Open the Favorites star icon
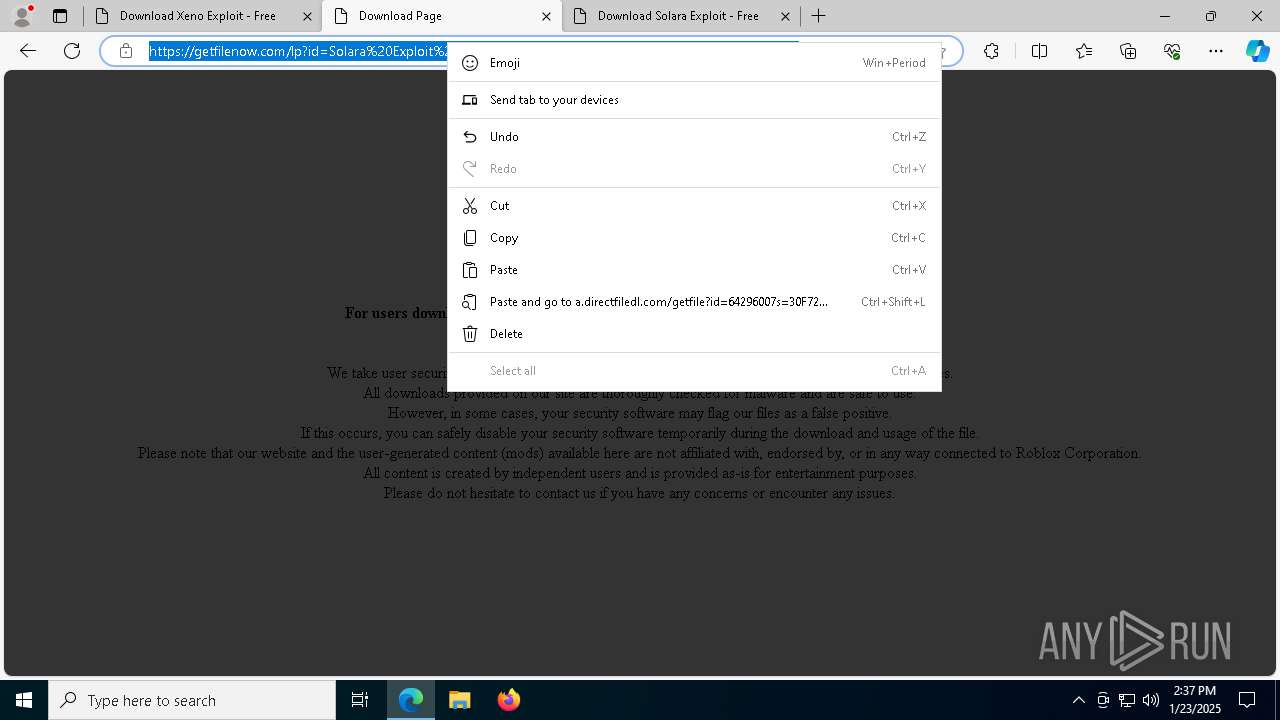Screen dimensions: 1280x720 tap(1084, 51)
